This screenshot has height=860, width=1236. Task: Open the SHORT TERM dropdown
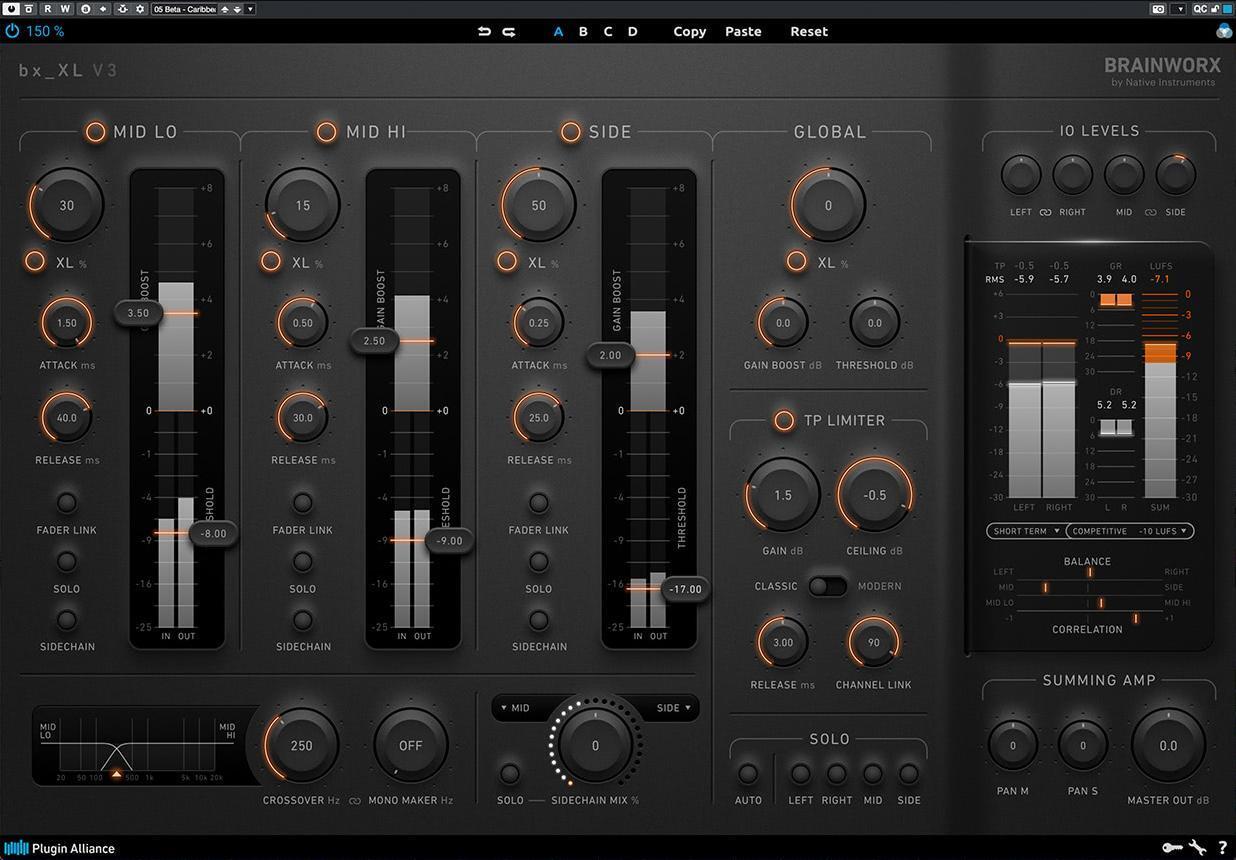(1024, 531)
